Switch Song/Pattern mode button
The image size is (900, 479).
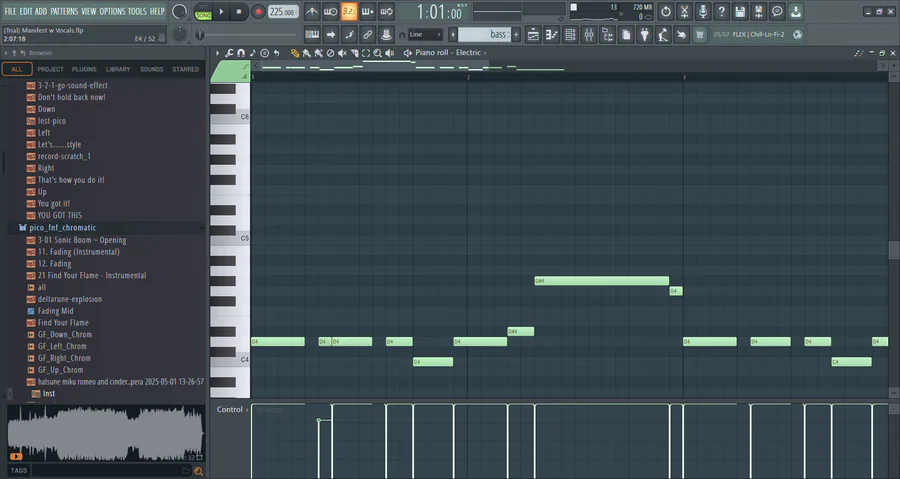coord(203,12)
